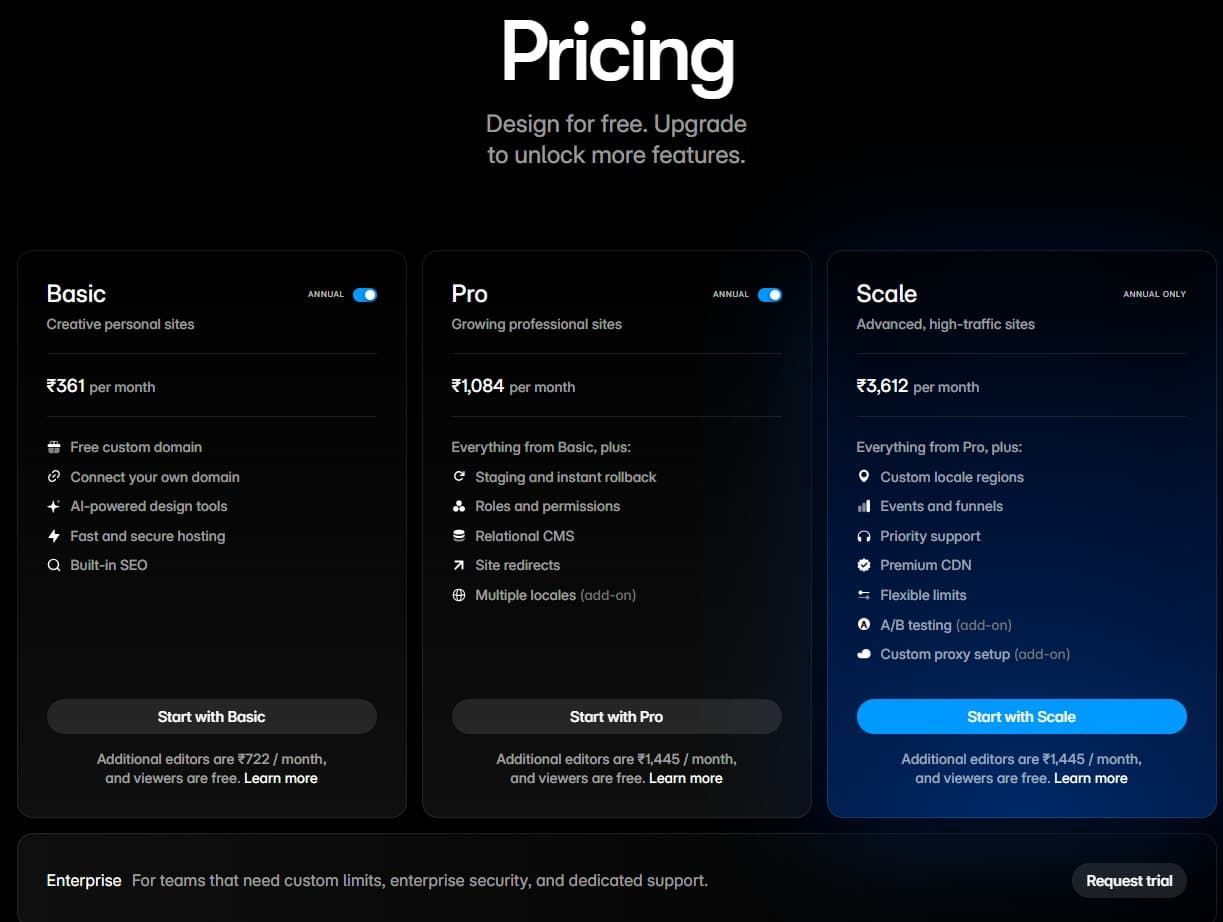The height and width of the screenshot is (922, 1223).
Task: Click the free custom domain icon
Action: [54, 447]
